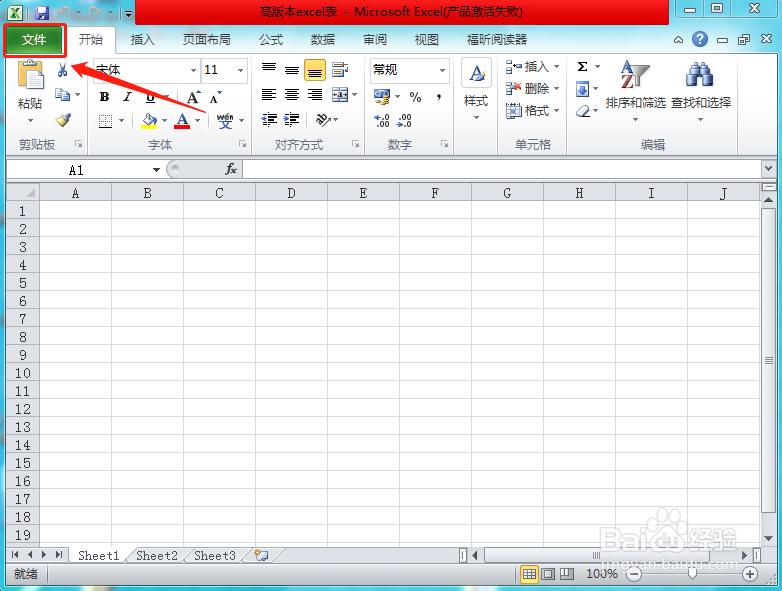Viewport: 782px width, 591px height.
Task: Click the Increase Font Size icon
Action: (x=193, y=97)
